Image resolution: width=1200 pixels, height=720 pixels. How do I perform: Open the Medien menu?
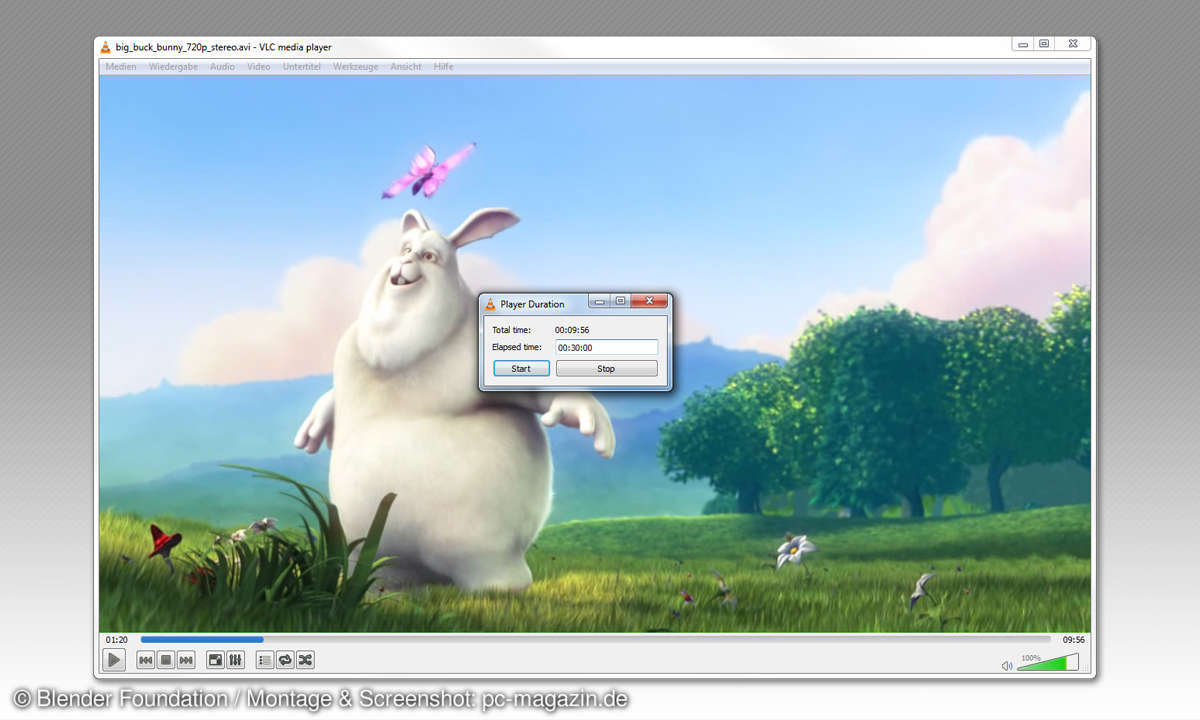click(121, 67)
